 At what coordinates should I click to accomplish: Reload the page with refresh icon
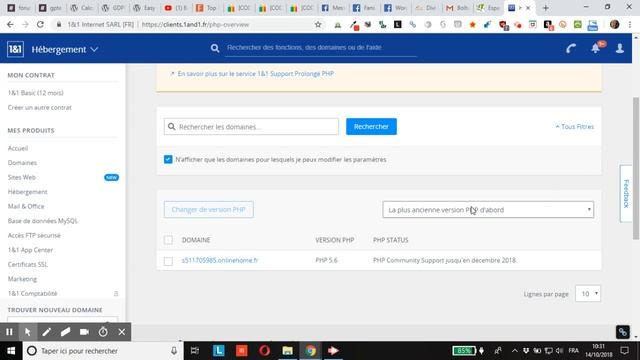tap(40, 24)
